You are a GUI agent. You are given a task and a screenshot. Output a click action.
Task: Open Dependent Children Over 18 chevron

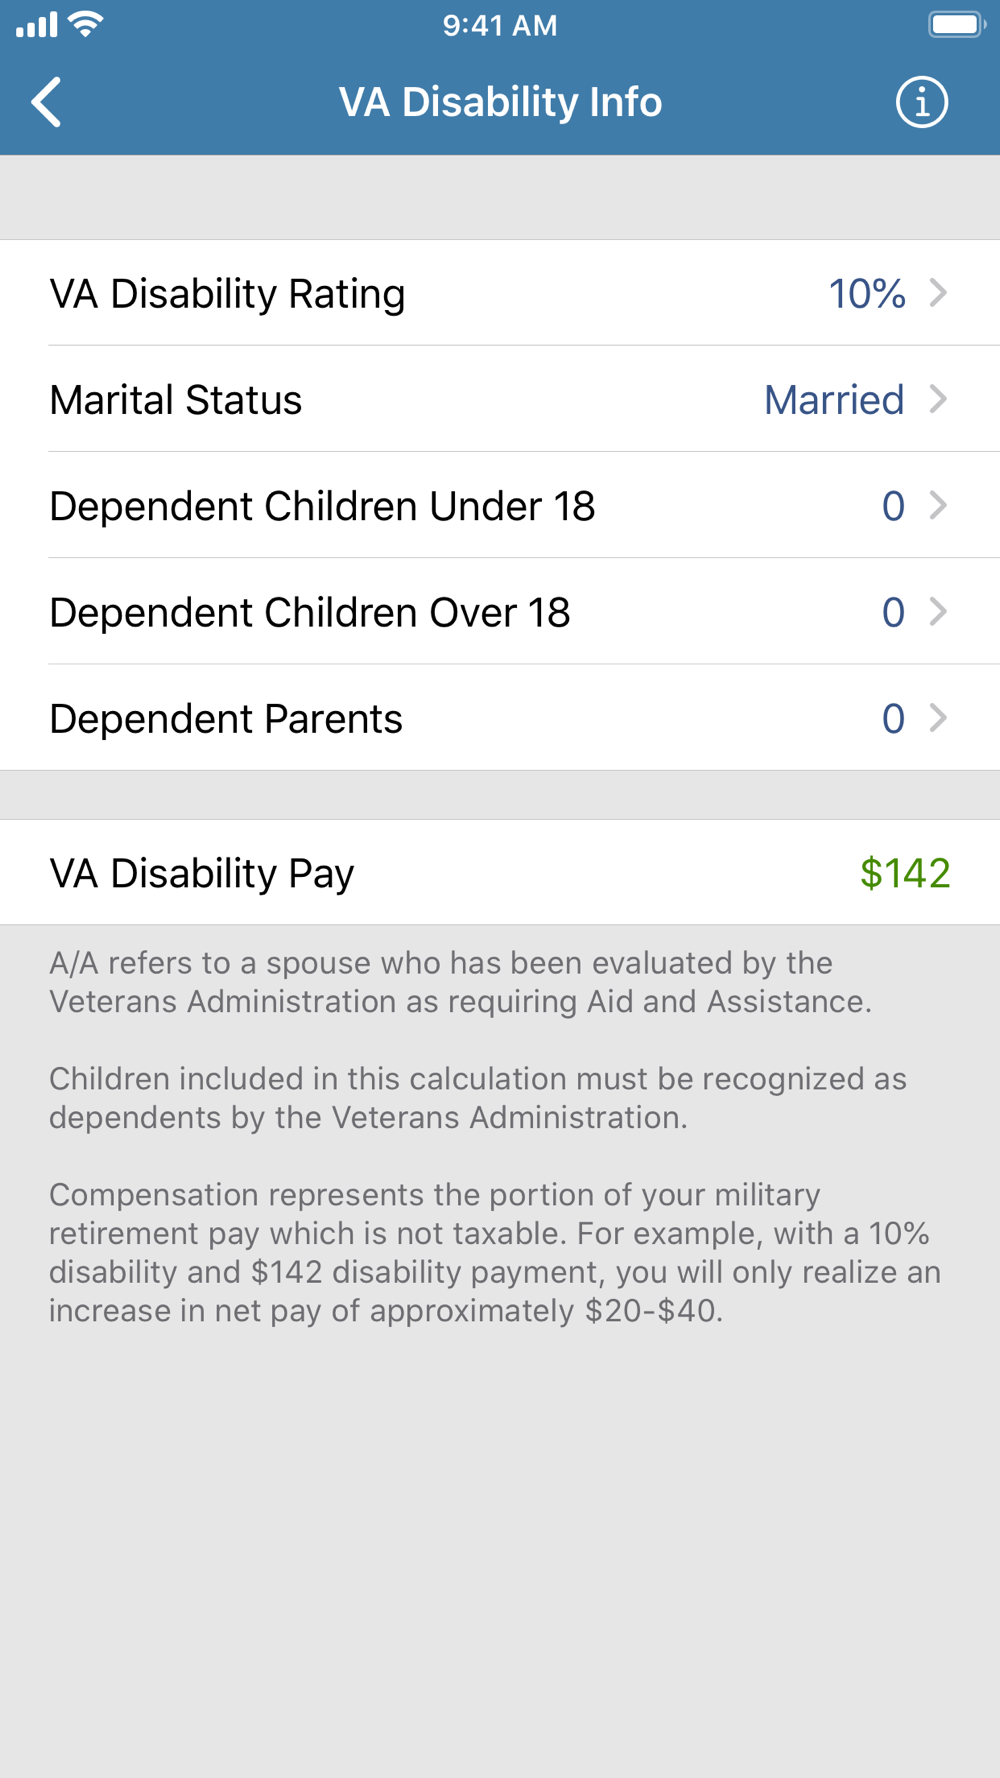938,611
